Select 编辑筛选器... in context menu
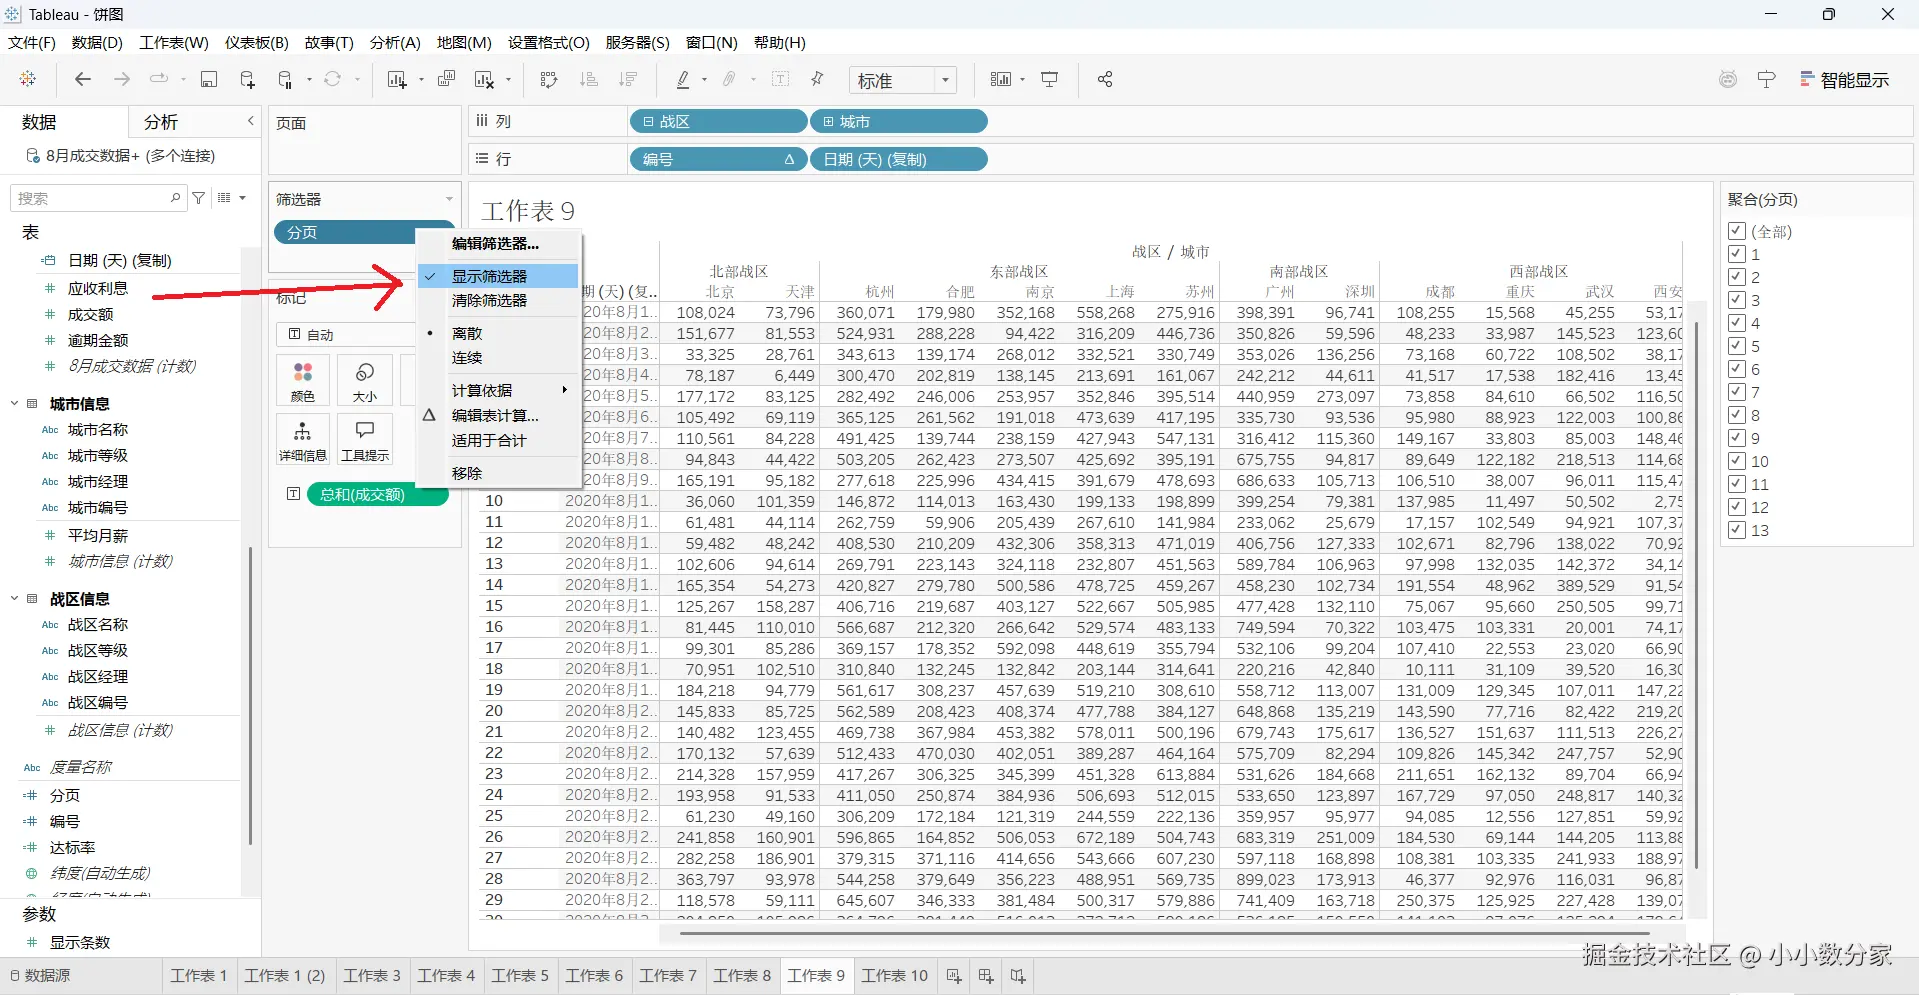This screenshot has height=995, width=1919. pyautogui.click(x=499, y=243)
